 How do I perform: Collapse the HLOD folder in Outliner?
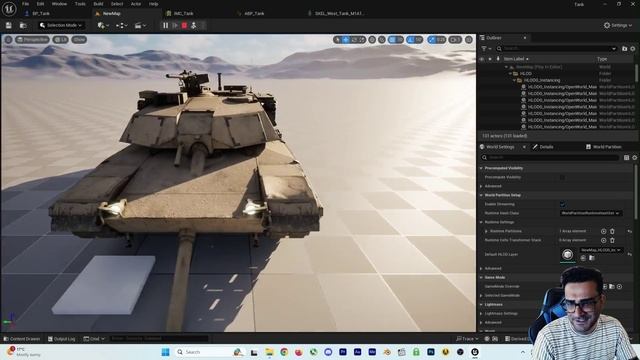[x=510, y=73]
